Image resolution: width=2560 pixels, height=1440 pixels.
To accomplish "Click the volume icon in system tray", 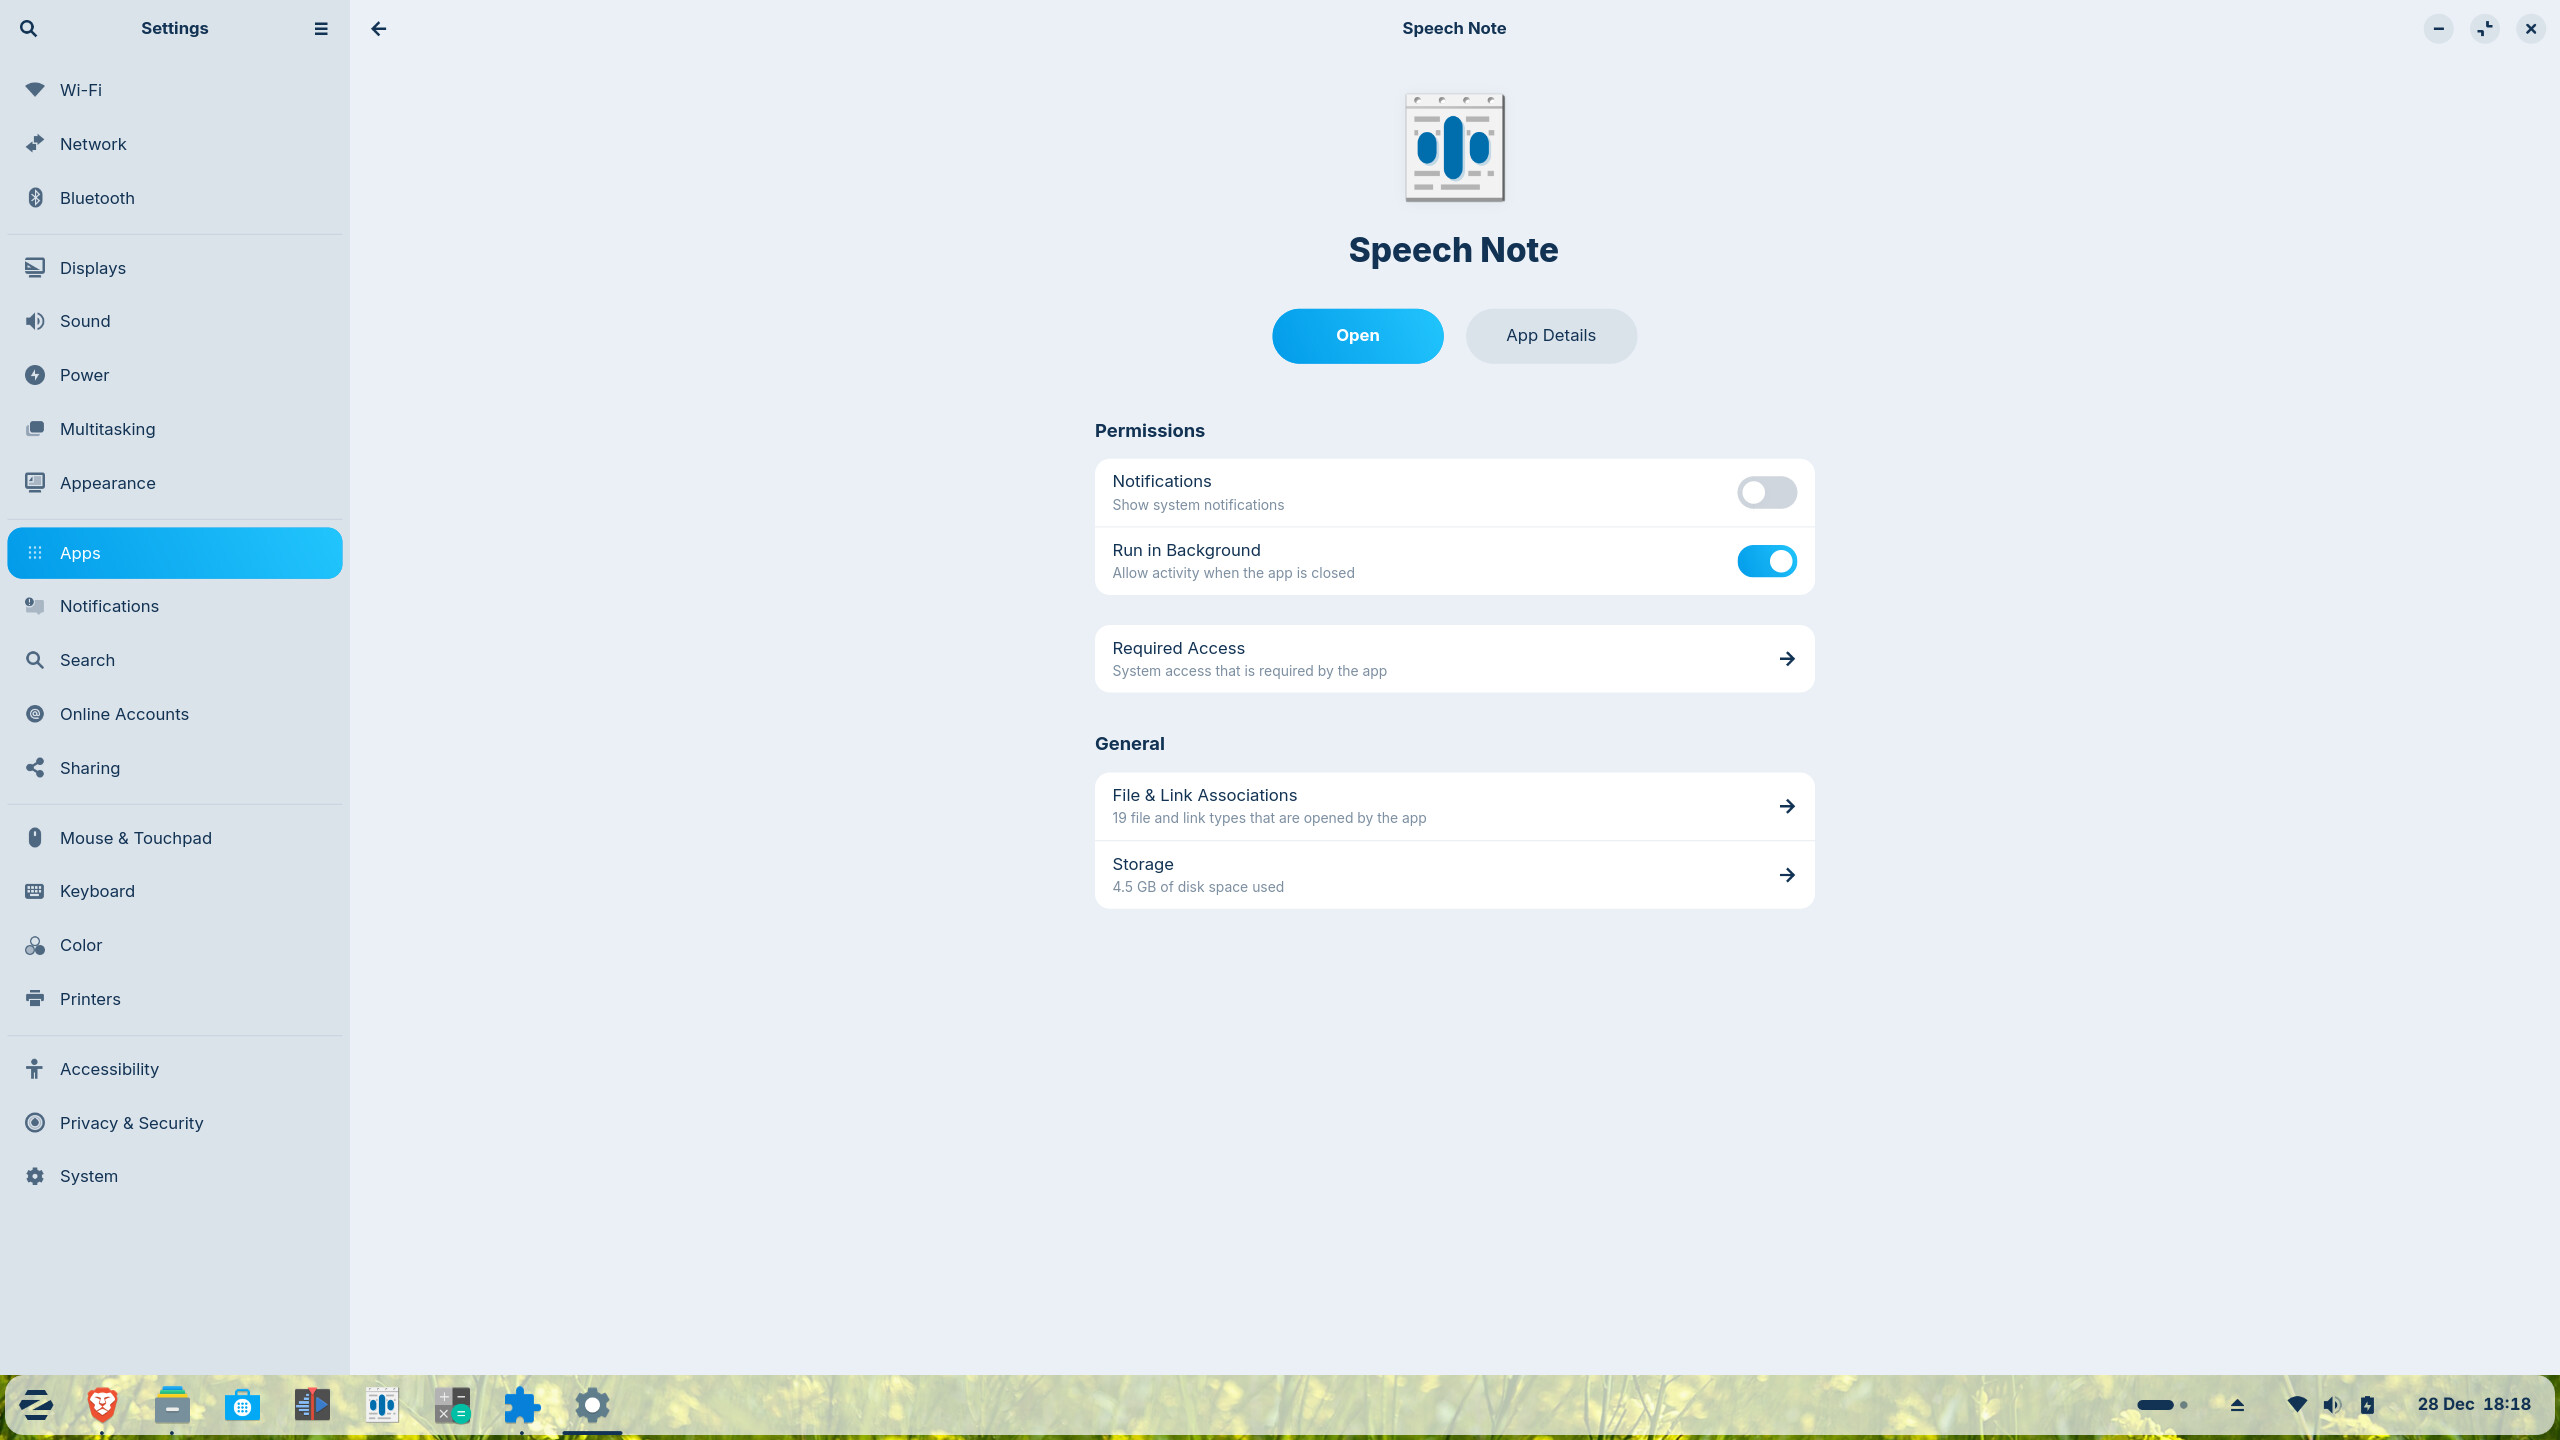I will click(2332, 1405).
